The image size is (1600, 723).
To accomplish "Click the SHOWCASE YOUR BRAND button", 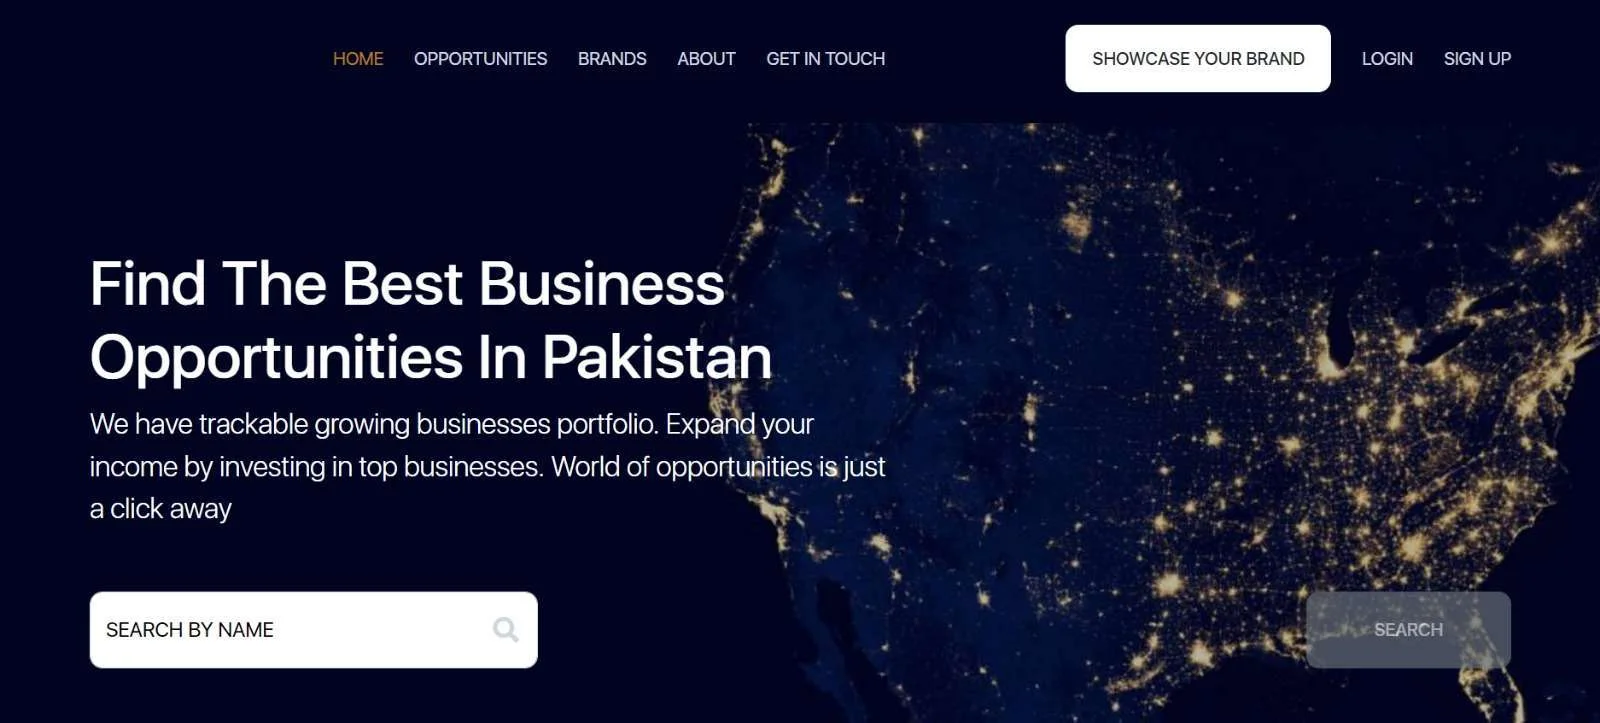I will [x=1198, y=59].
